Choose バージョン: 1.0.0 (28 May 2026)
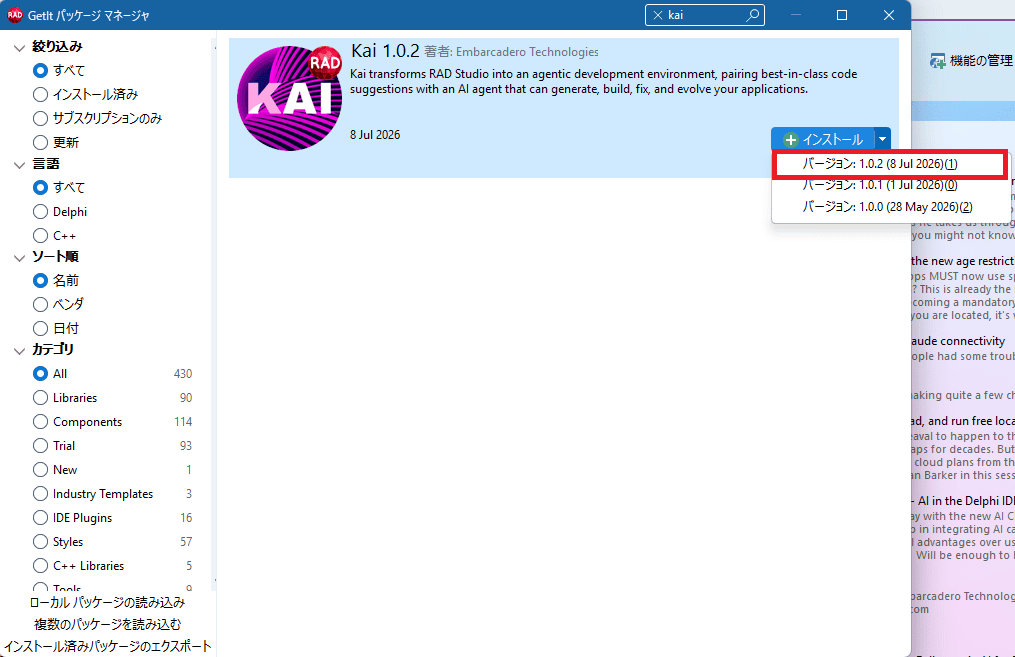 coord(890,207)
